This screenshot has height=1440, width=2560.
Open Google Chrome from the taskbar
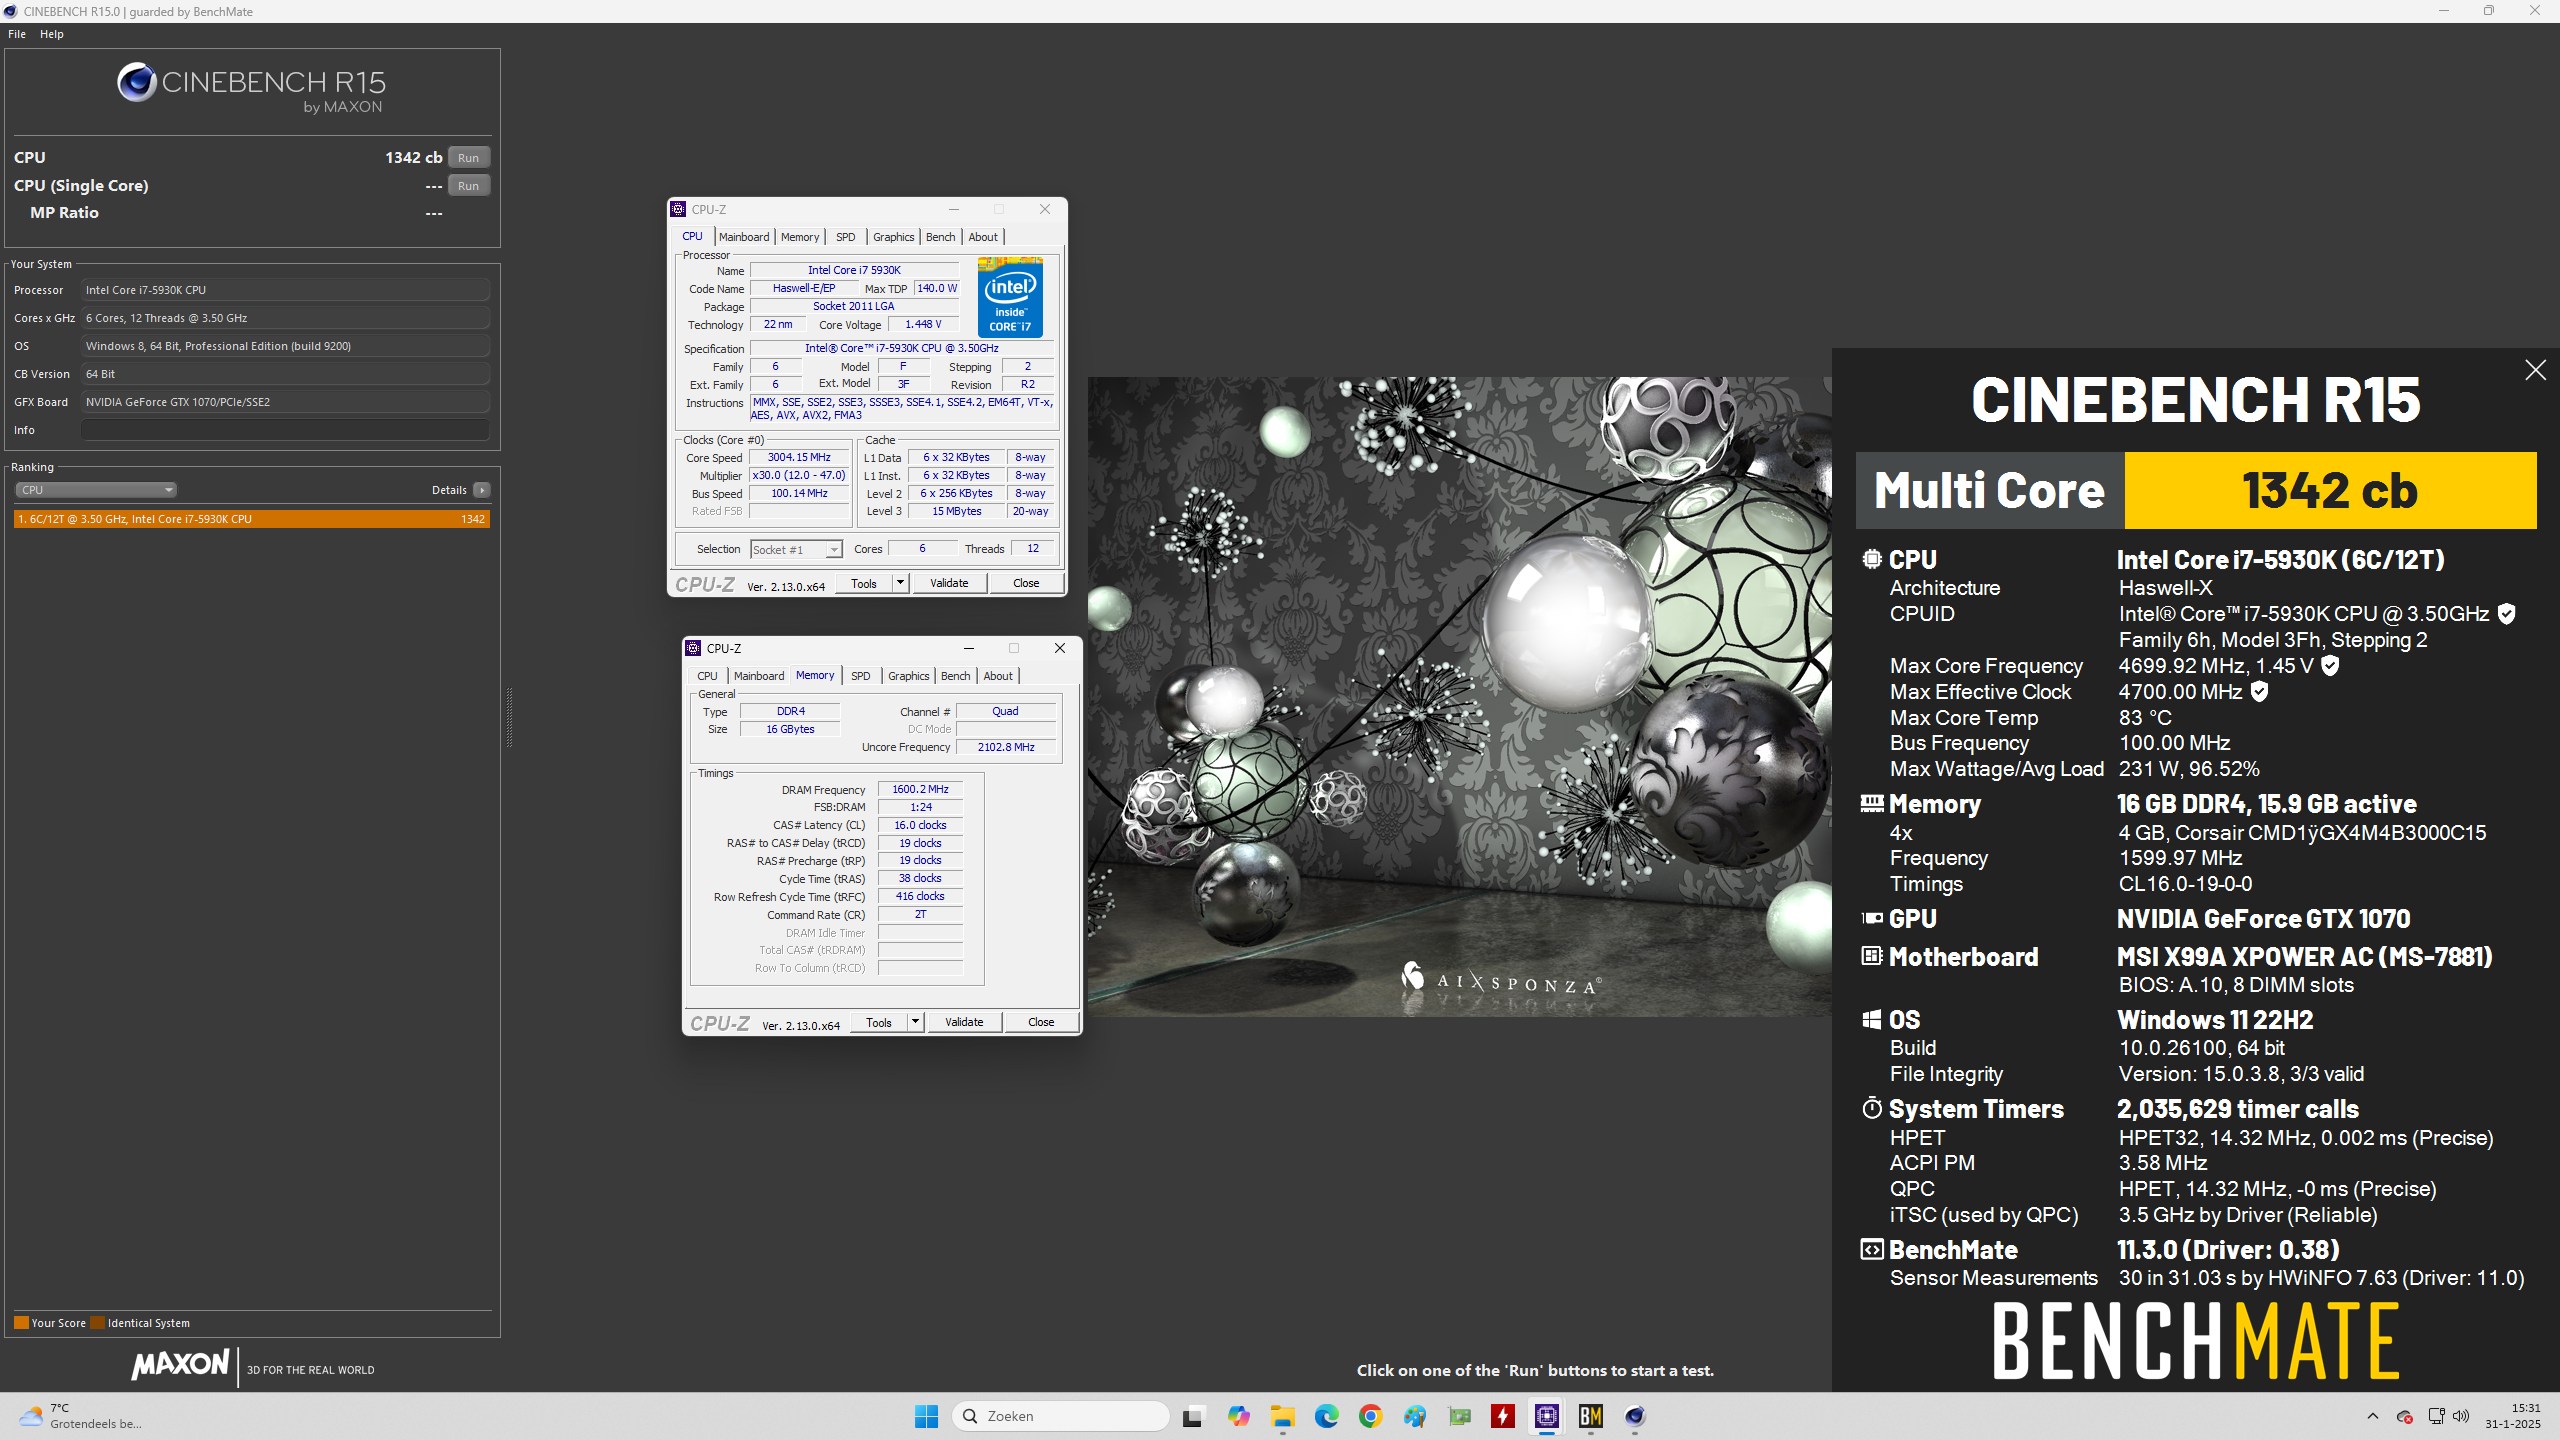click(x=1370, y=1416)
